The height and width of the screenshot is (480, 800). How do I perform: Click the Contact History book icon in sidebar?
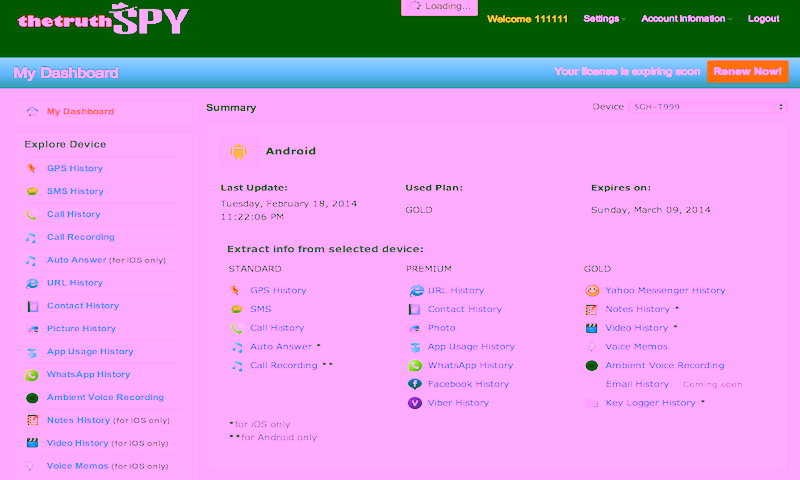tap(33, 306)
